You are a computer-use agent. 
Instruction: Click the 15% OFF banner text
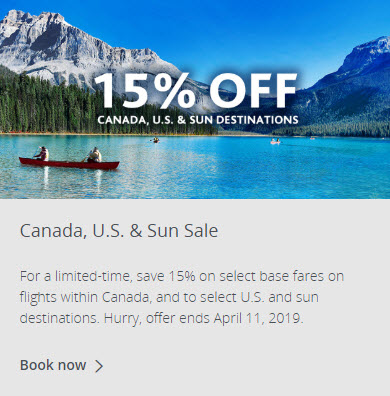click(x=196, y=91)
